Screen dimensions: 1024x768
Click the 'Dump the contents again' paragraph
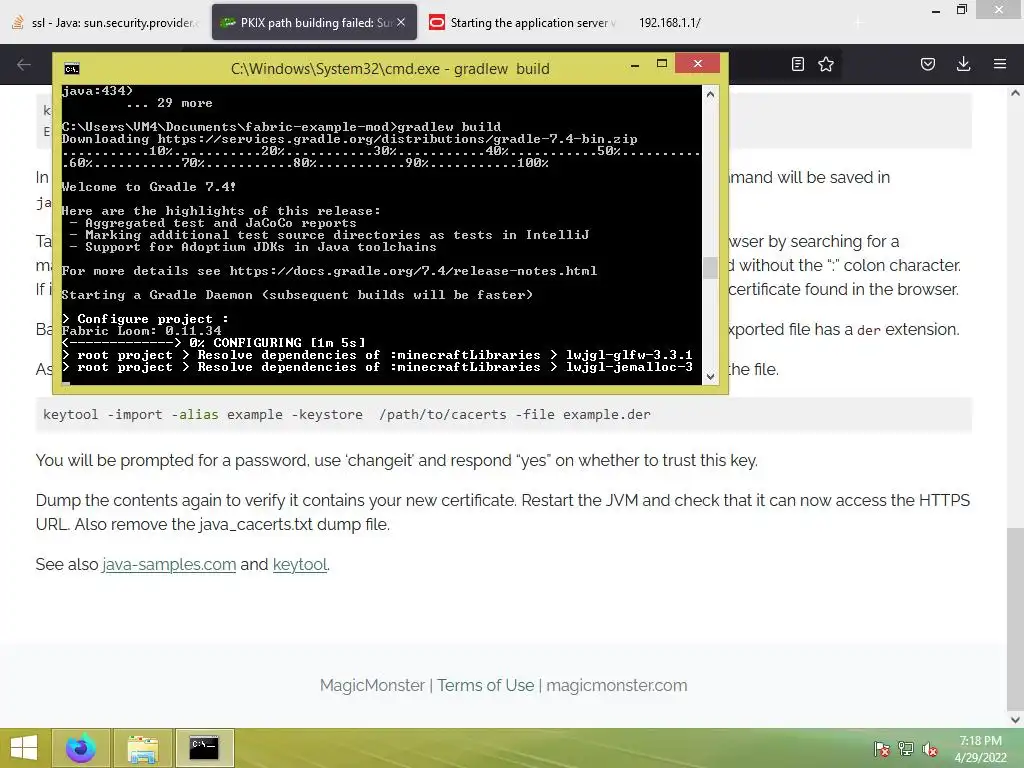click(503, 512)
